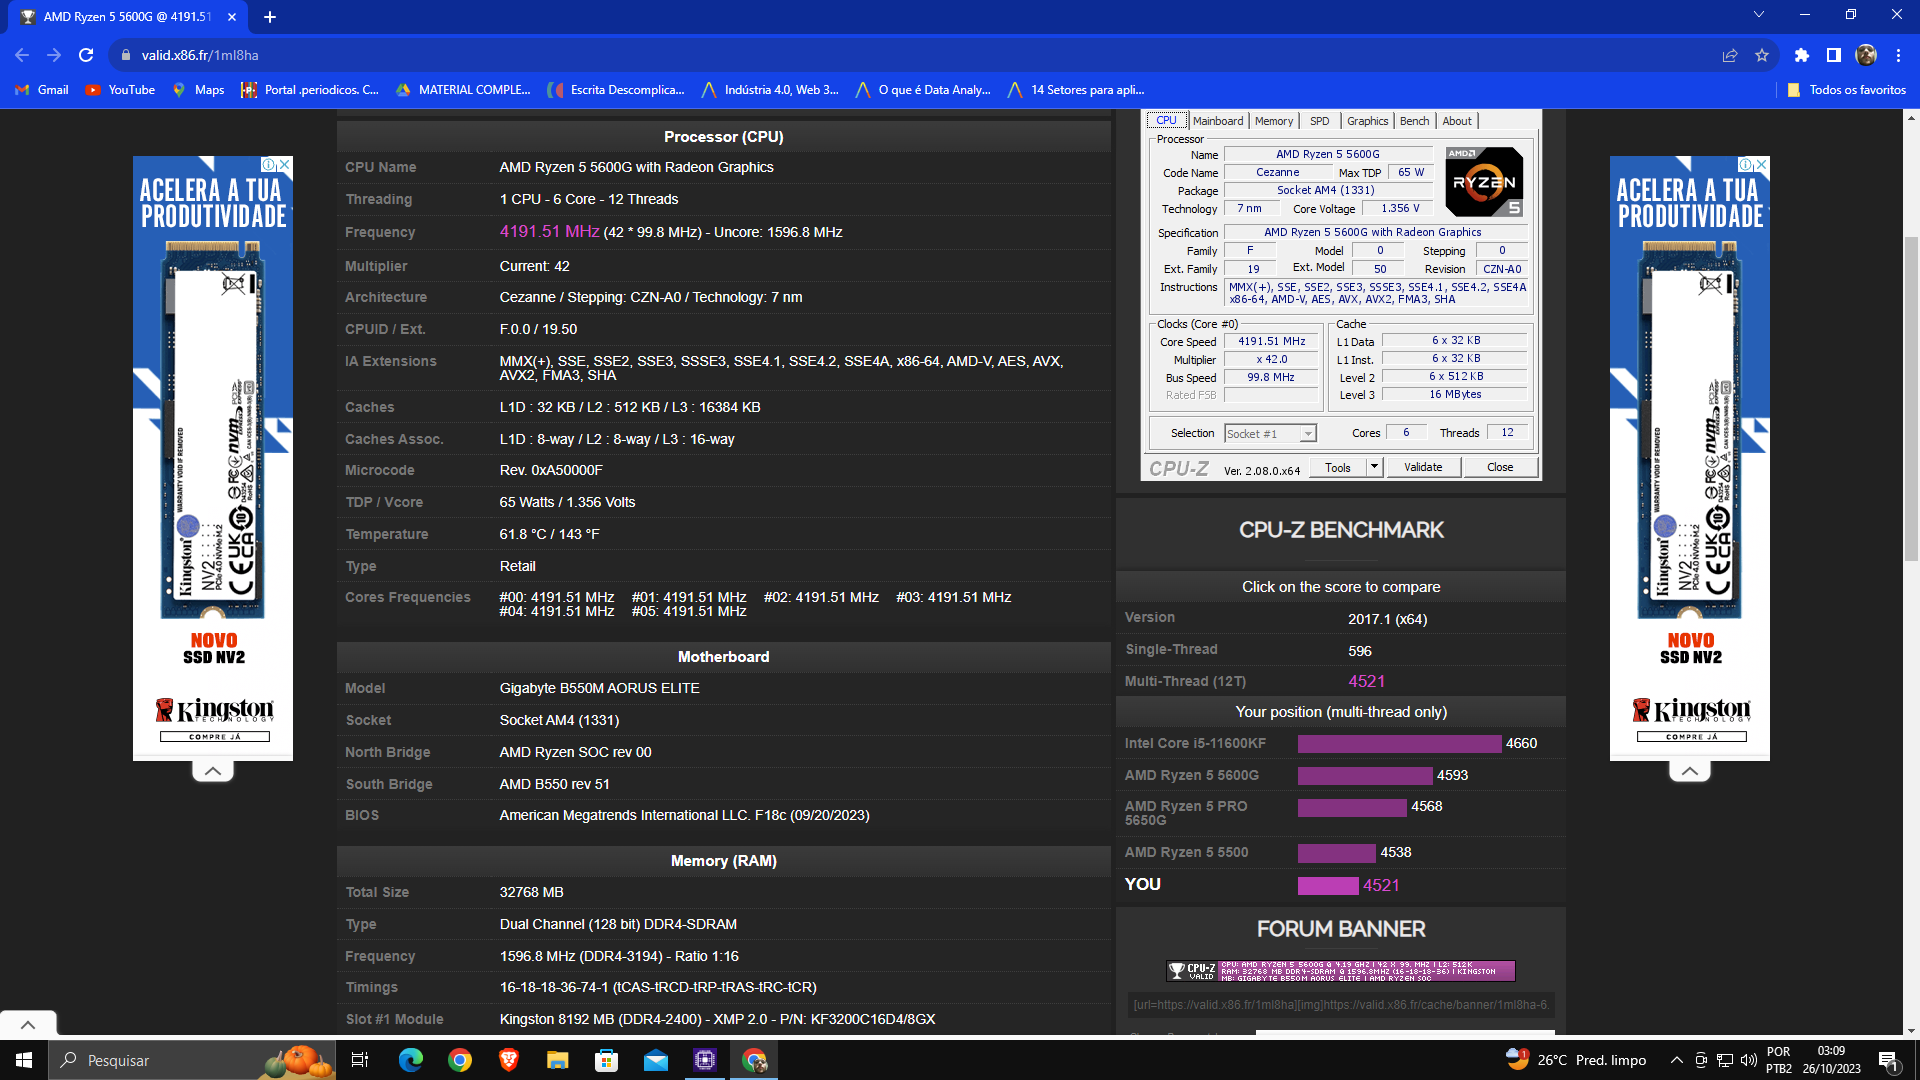Open the notification center icon
The width and height of the screenshot is (1920, 1080).
1889,1060
